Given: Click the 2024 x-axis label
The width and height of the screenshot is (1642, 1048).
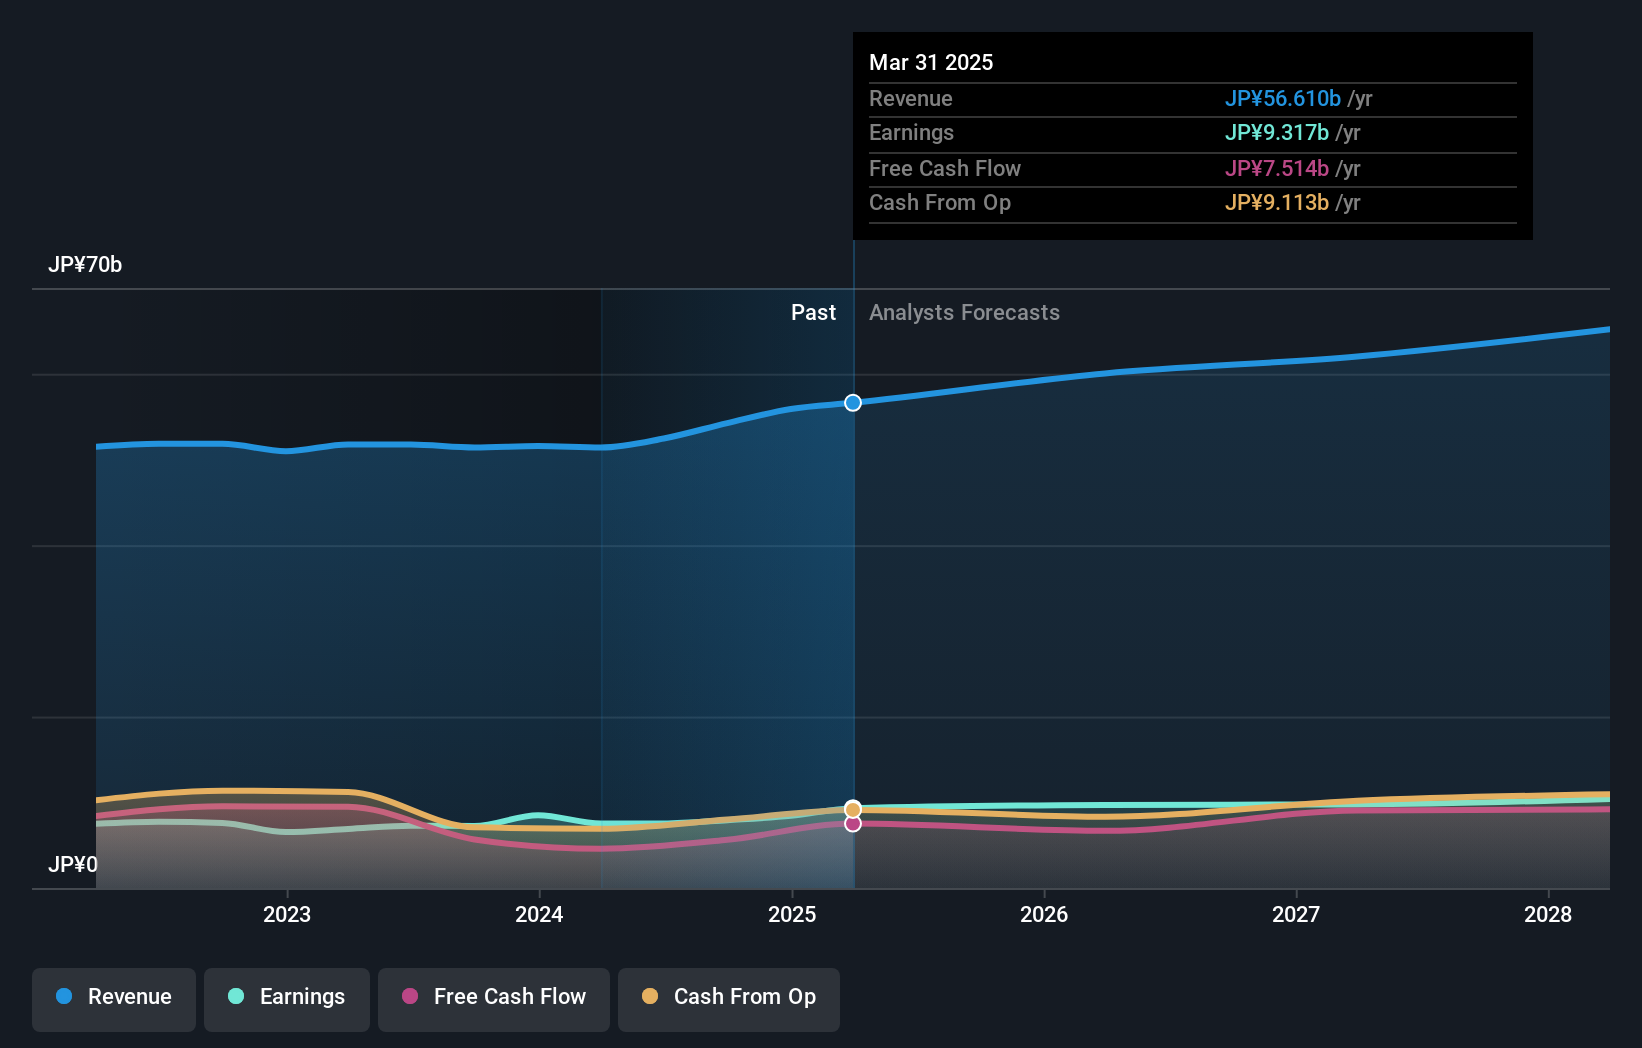Looking at the screenshot, I should (x=539, y=914).
